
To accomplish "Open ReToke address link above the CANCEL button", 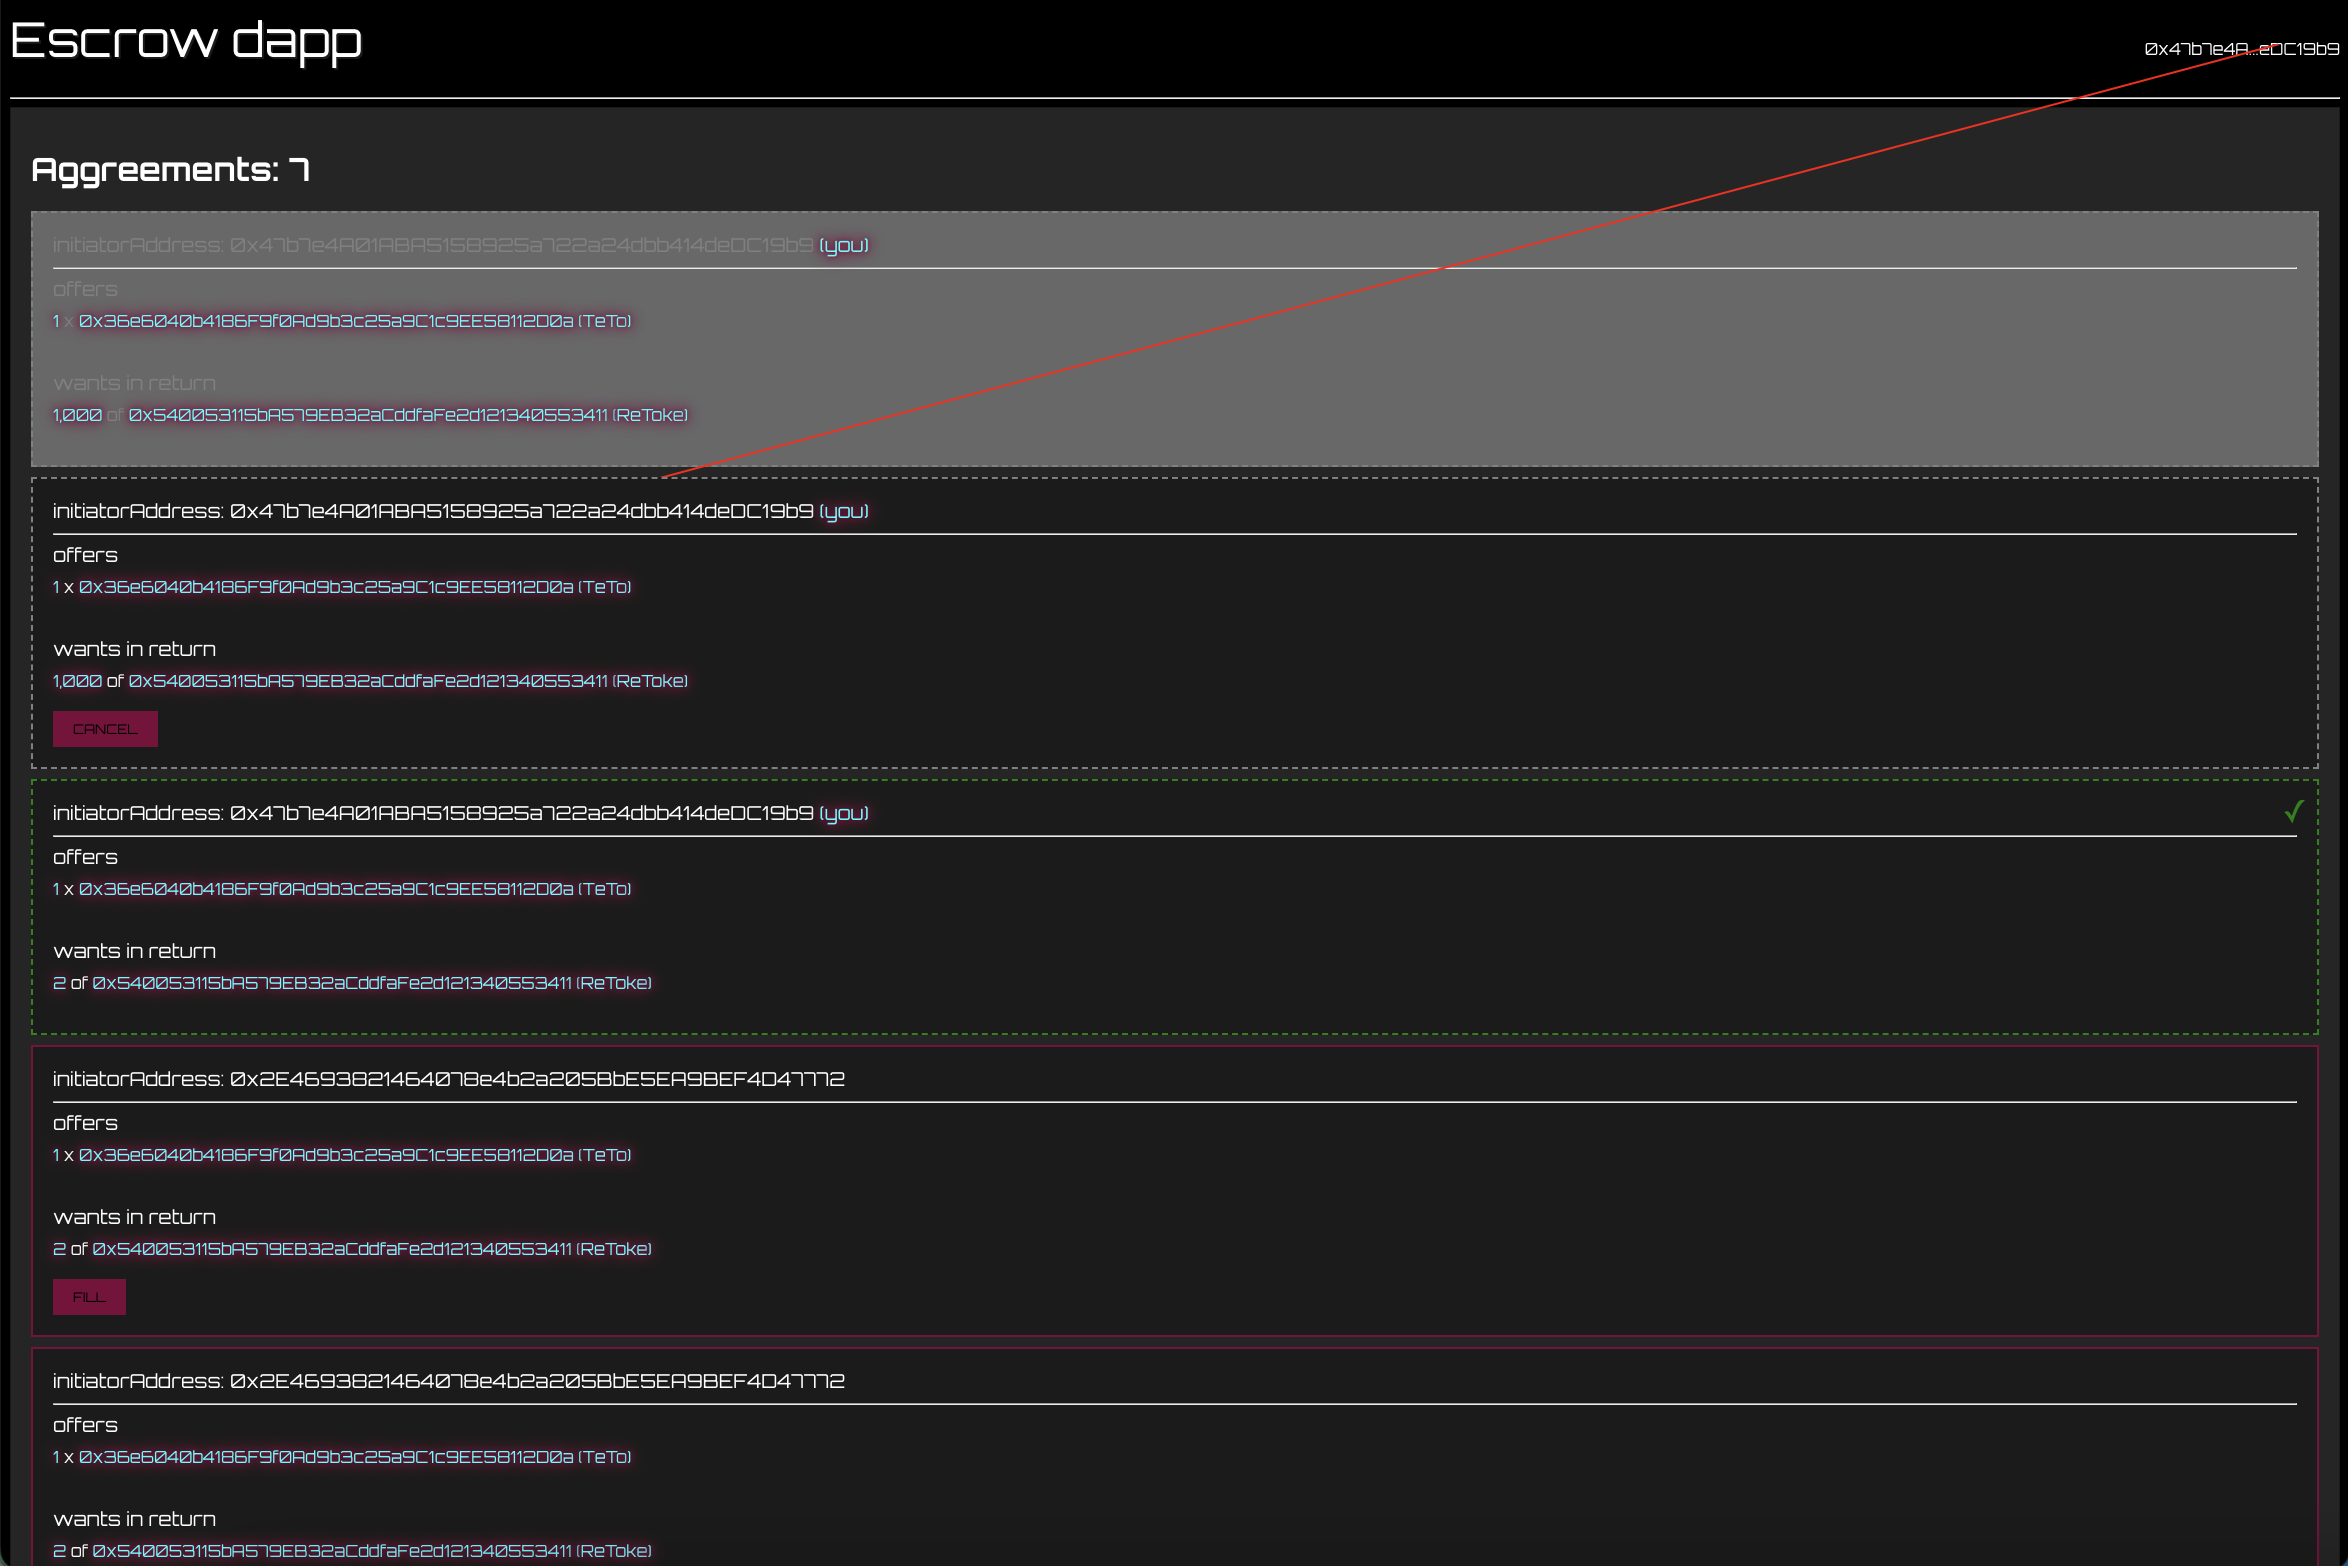I will point(407,681).
